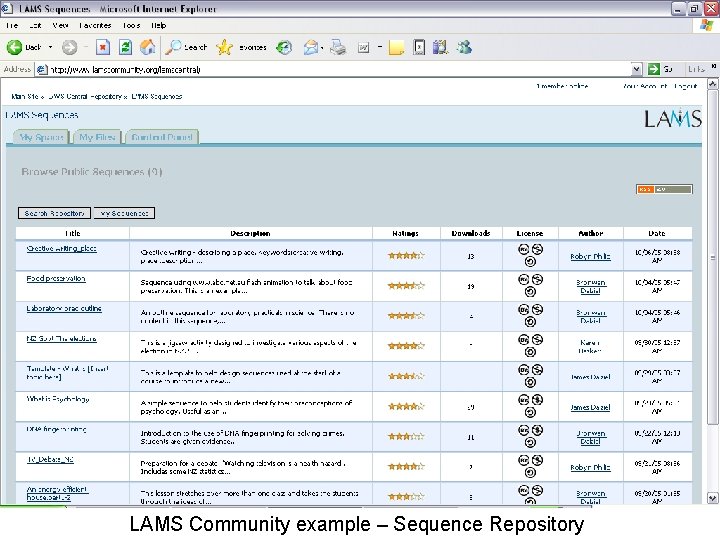
Task: Click the vertical scrollbar thumb
Action: [712, 257]
